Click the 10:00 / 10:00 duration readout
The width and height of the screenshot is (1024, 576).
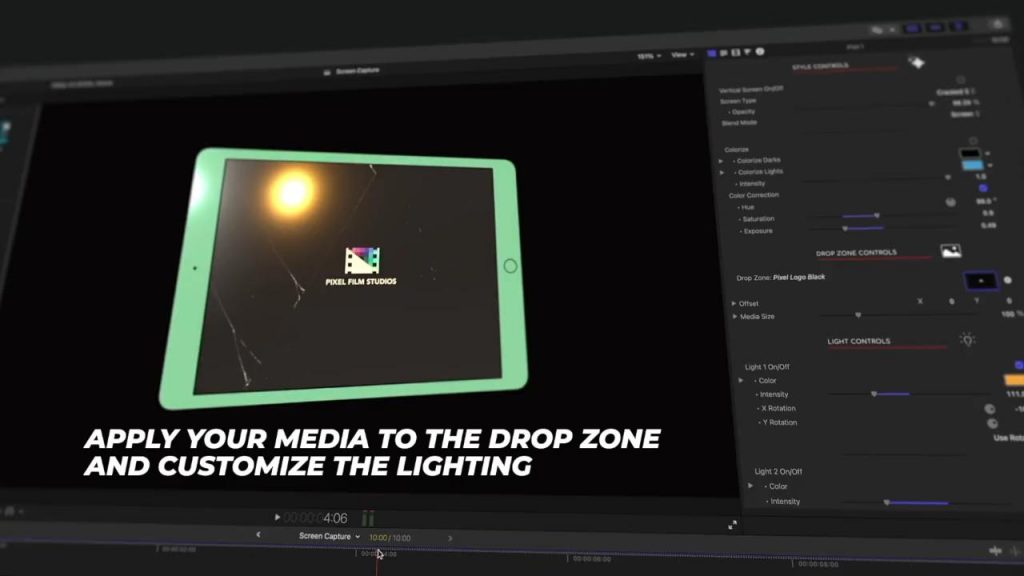(x=390, y=538)
